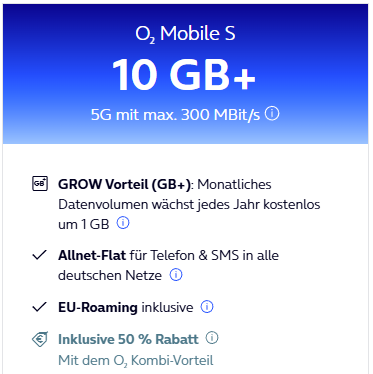Click 'Mit dem O2 Kombi-Vorteil' text

pyautogui.click(x=136, y=361)
